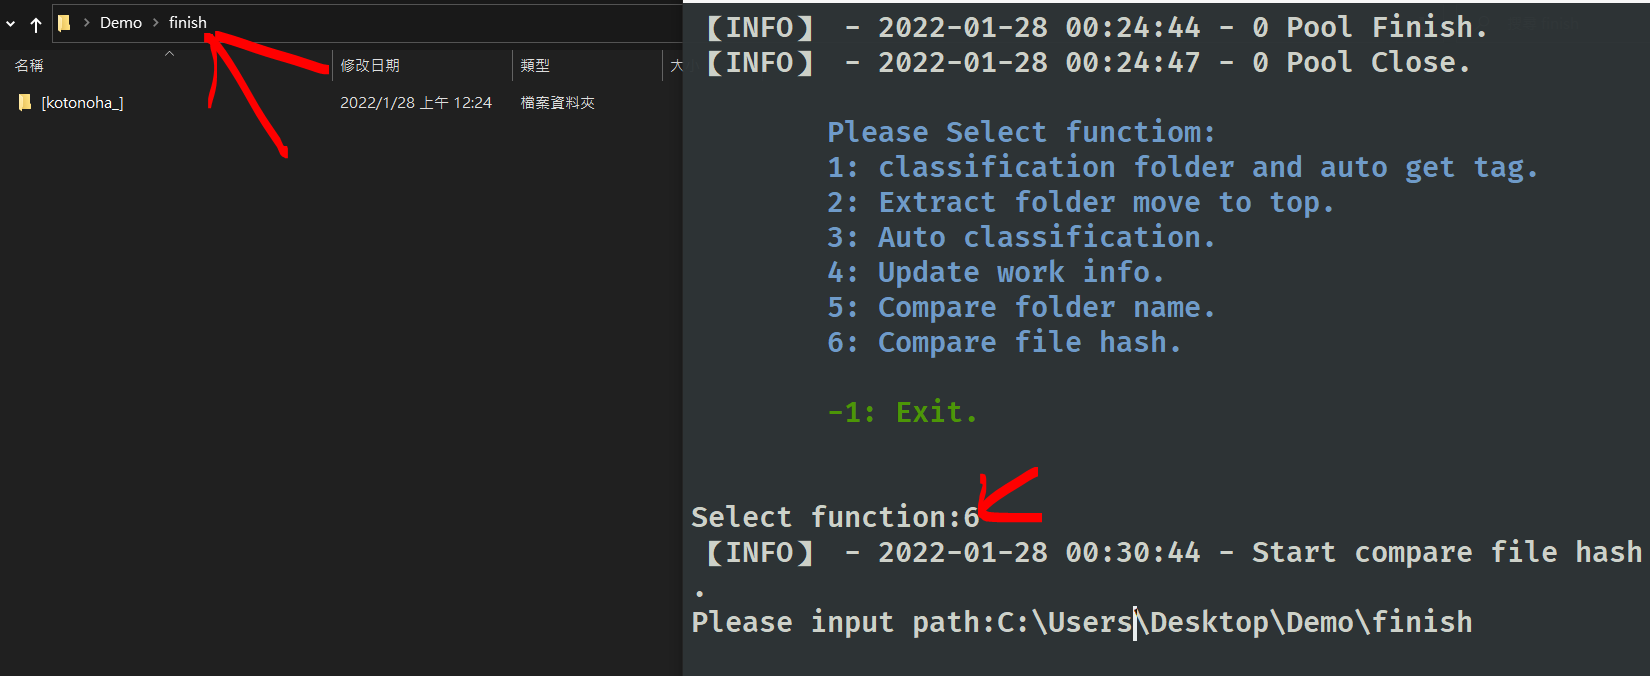This screenshot has height=676, width=1650.
Task: Click the column divider after 修改日期
Action: (x=512, y=66)
